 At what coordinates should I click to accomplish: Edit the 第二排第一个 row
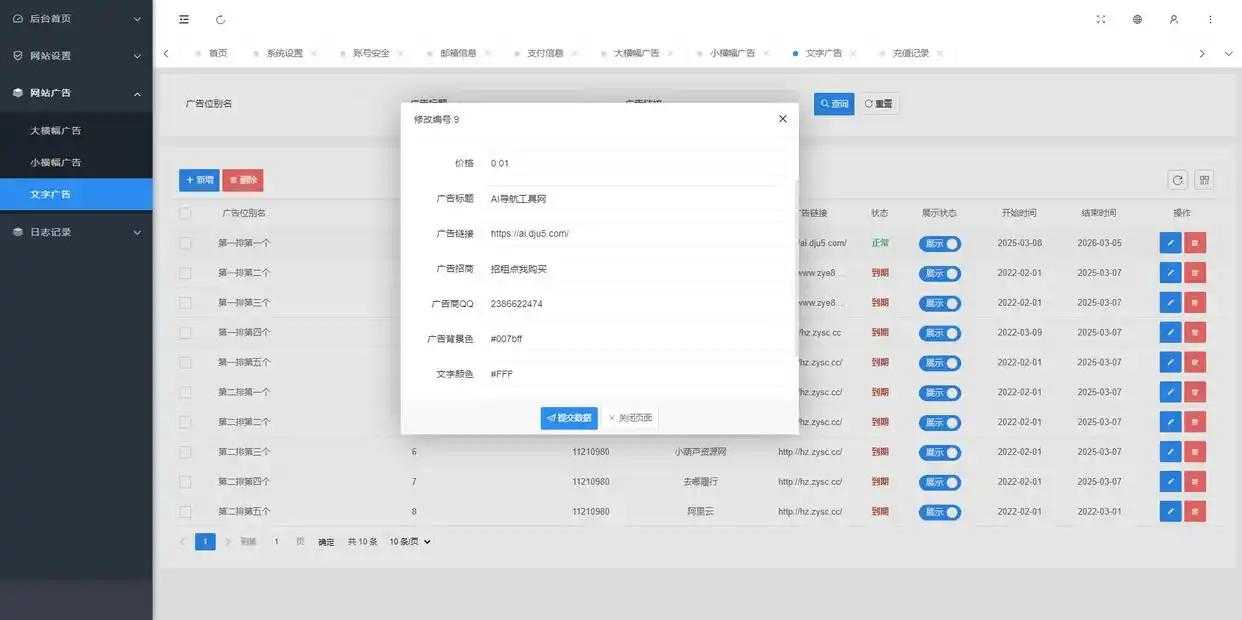pyautogui.click(x=1170, y=392)
